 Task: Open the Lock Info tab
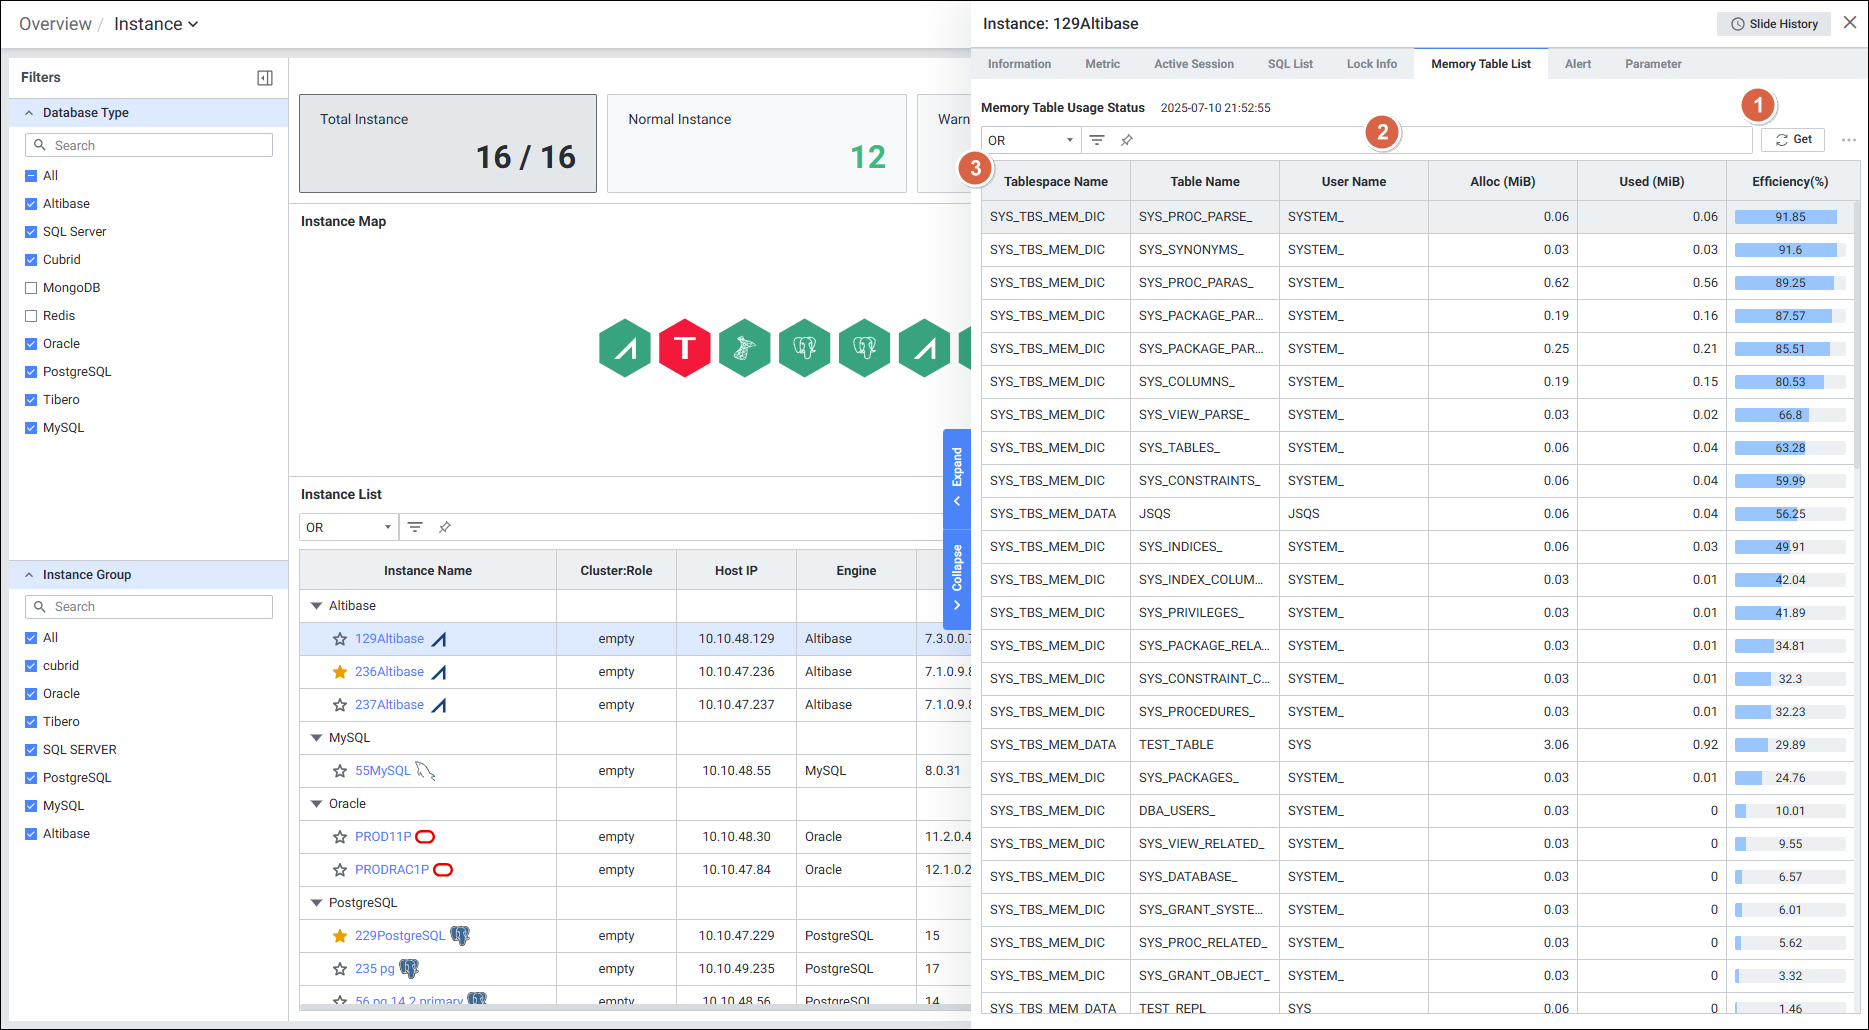click(x=1371, y=64)
